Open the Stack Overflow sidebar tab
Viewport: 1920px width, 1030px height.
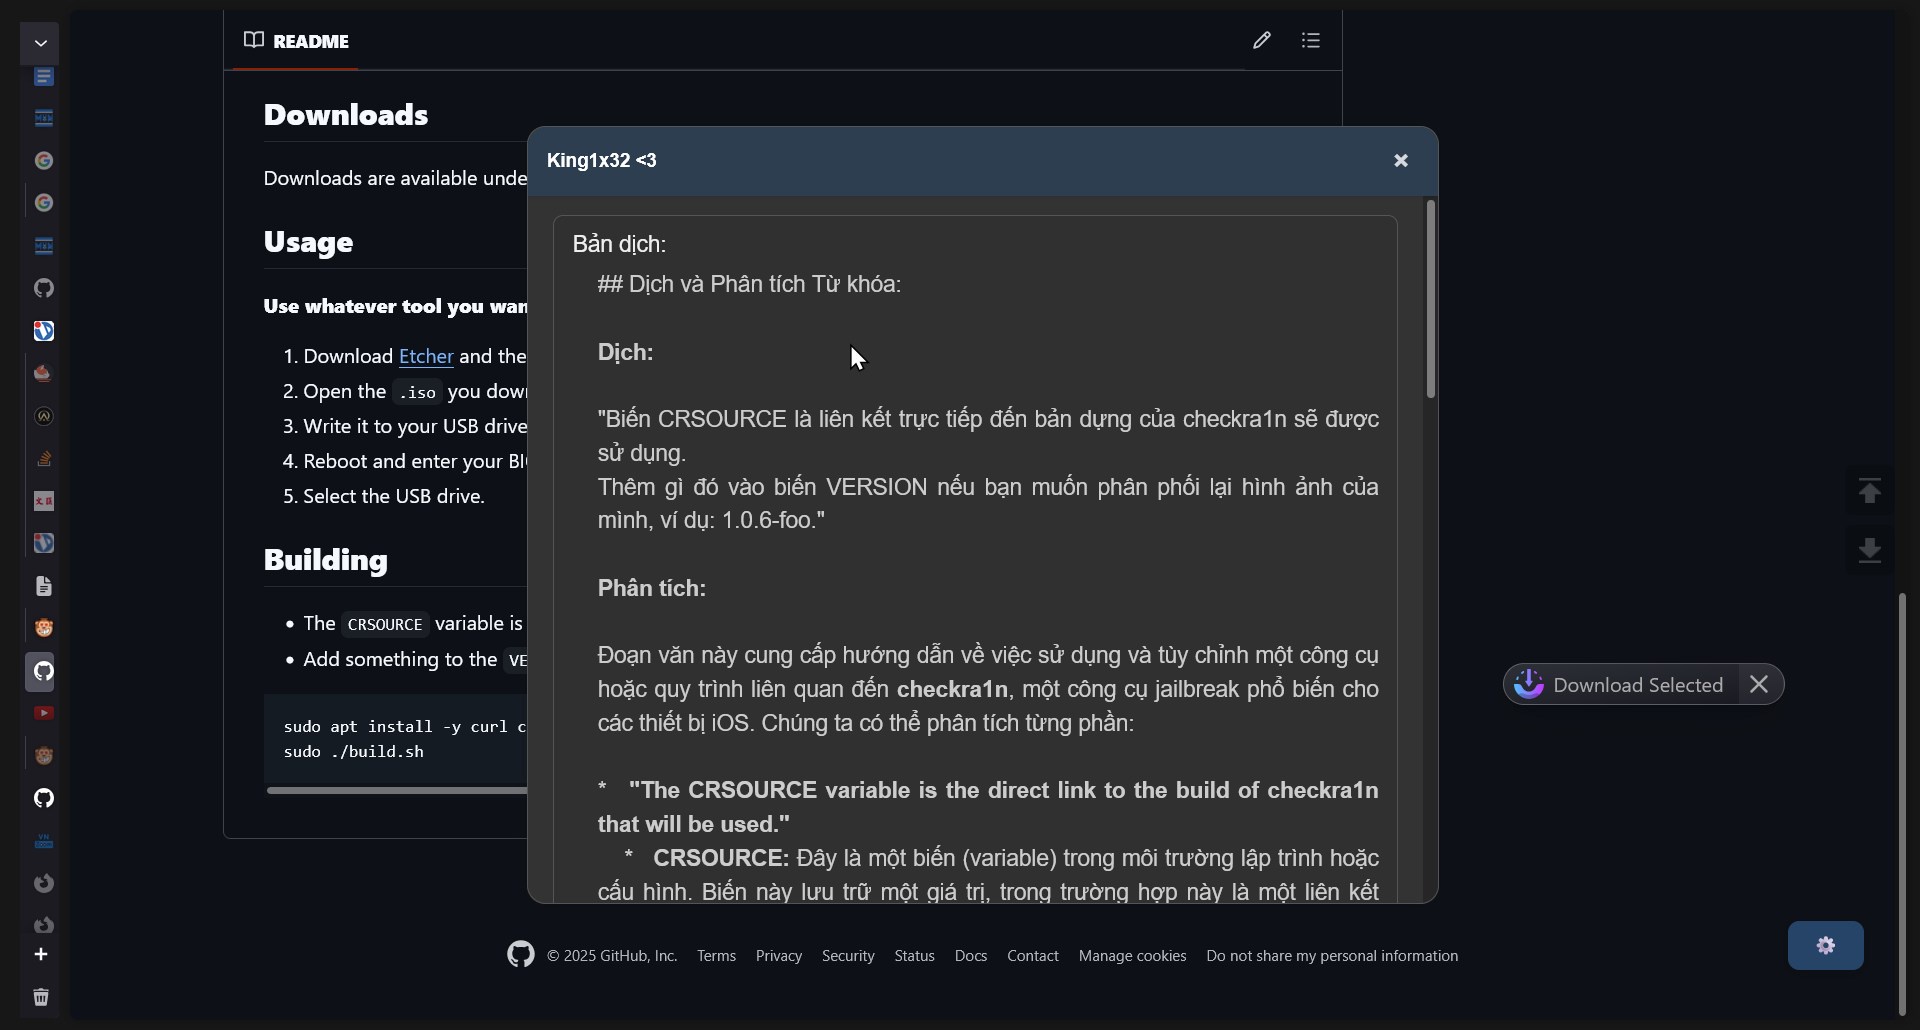[43, 458]
